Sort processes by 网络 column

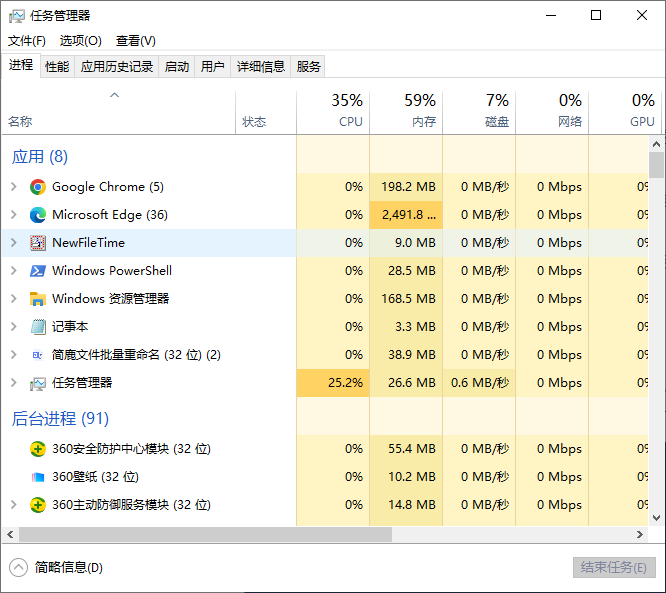552,113
